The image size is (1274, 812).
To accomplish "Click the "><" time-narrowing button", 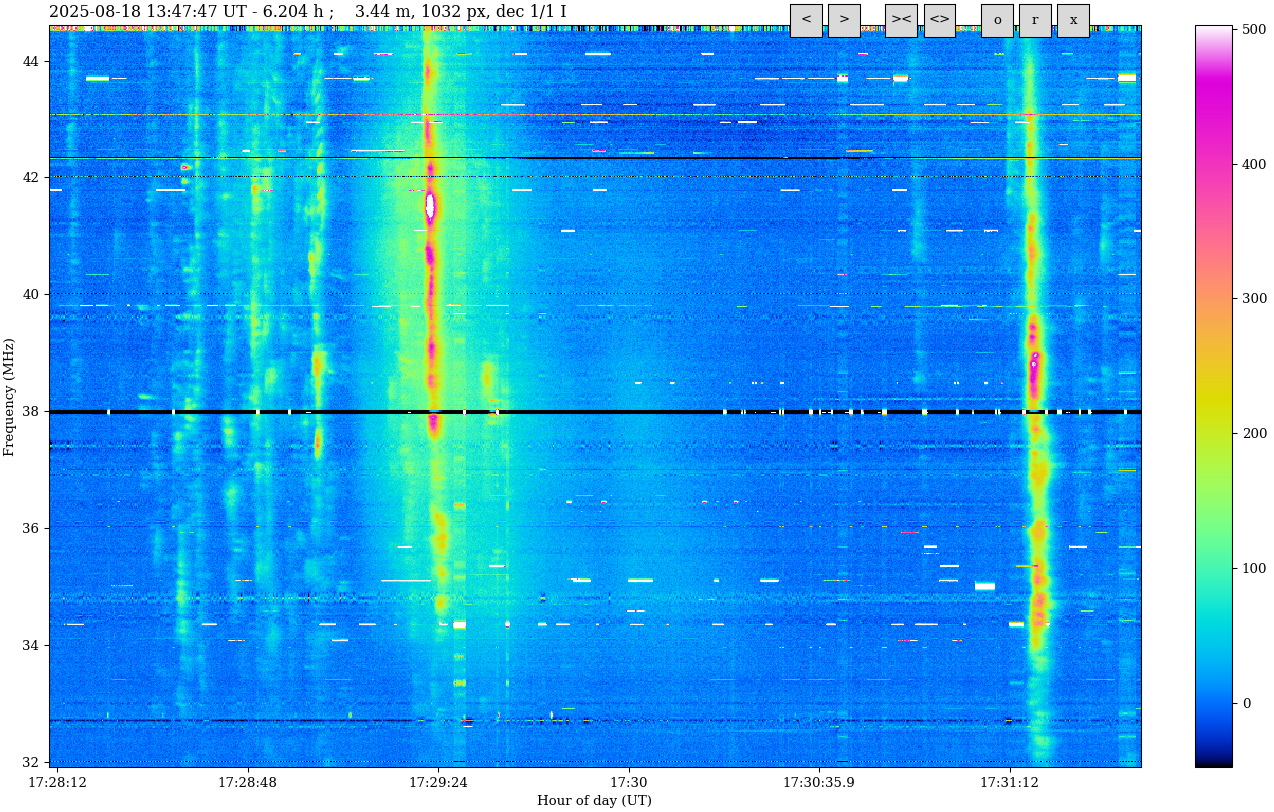I will [901, 20].
